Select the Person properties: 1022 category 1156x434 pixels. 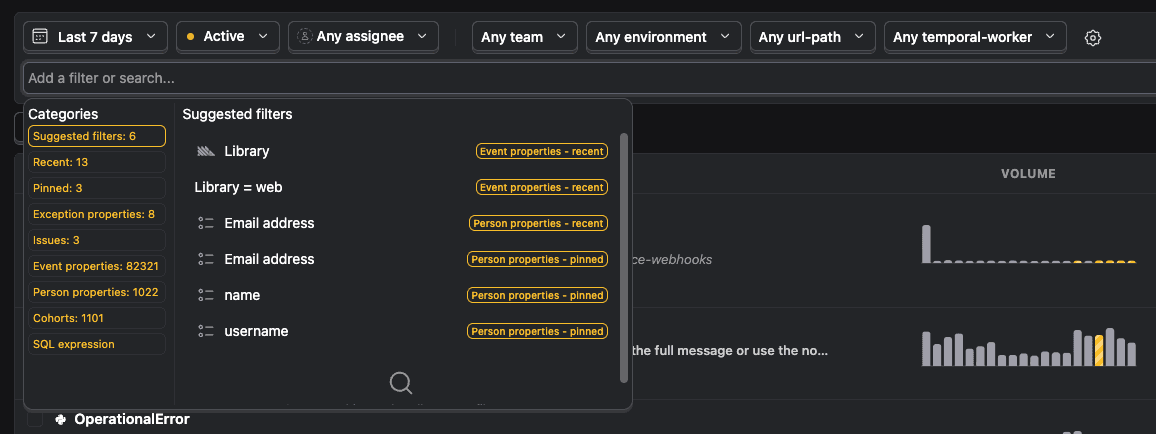click(97, 292)
